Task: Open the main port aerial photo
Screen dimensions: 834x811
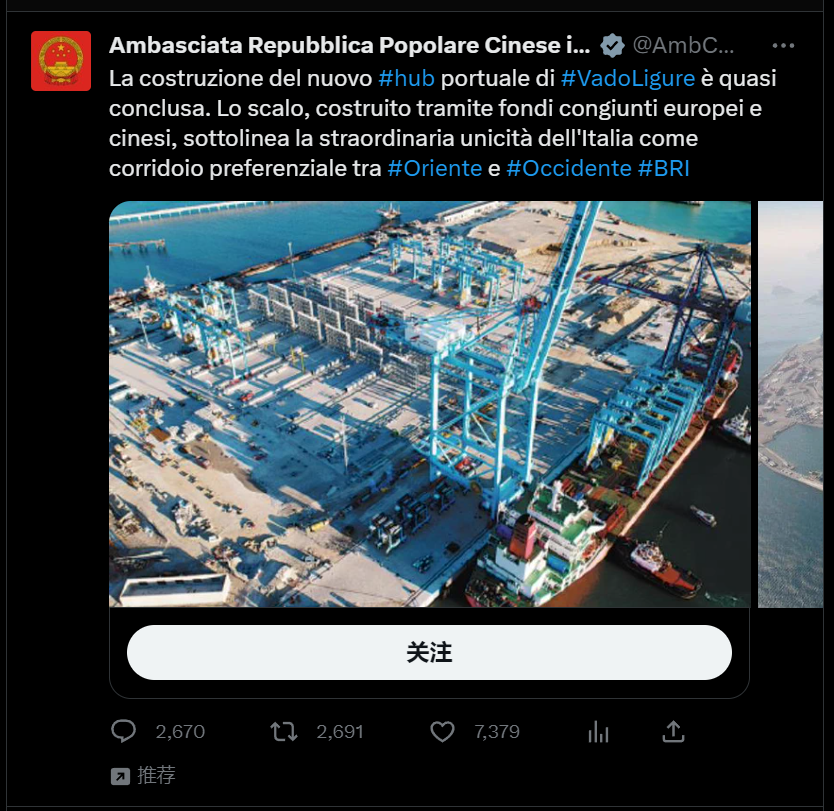Action: [430, 404]
